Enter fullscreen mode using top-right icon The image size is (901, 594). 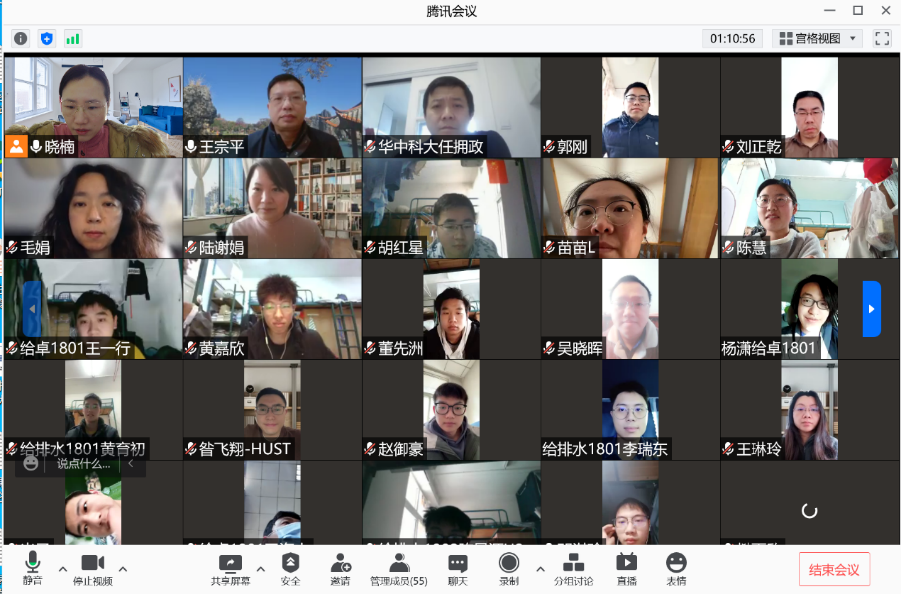[882, 38]
